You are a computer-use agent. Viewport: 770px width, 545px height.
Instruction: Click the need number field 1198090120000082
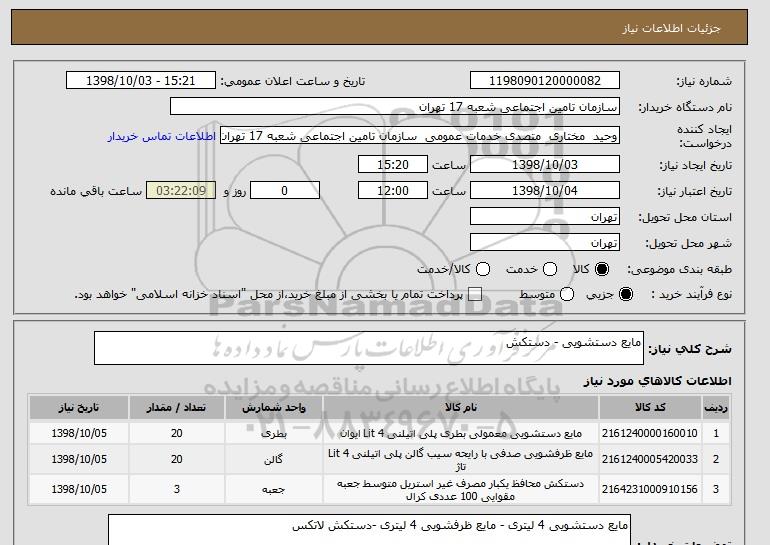545,81
